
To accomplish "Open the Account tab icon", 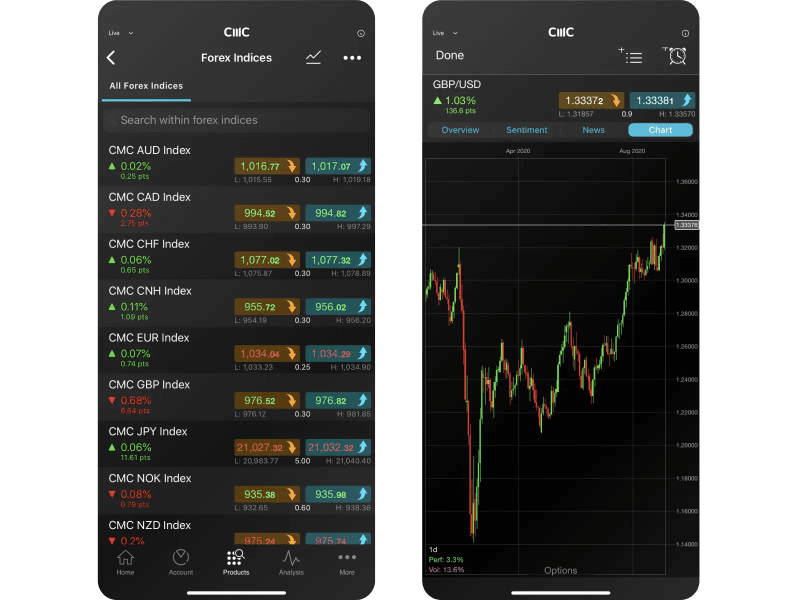I will point(181,562).
